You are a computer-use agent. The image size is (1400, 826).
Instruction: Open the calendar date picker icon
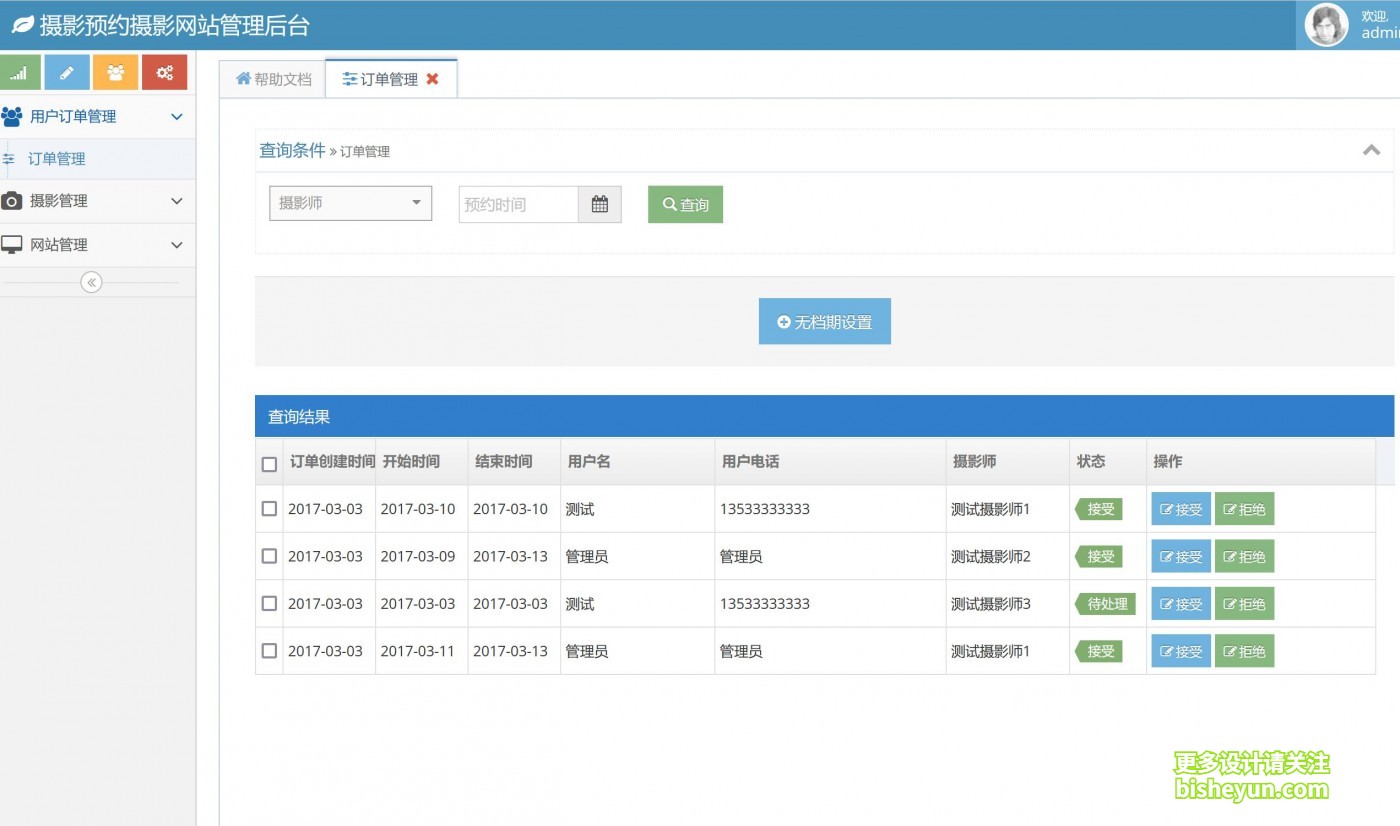[599, 204]
